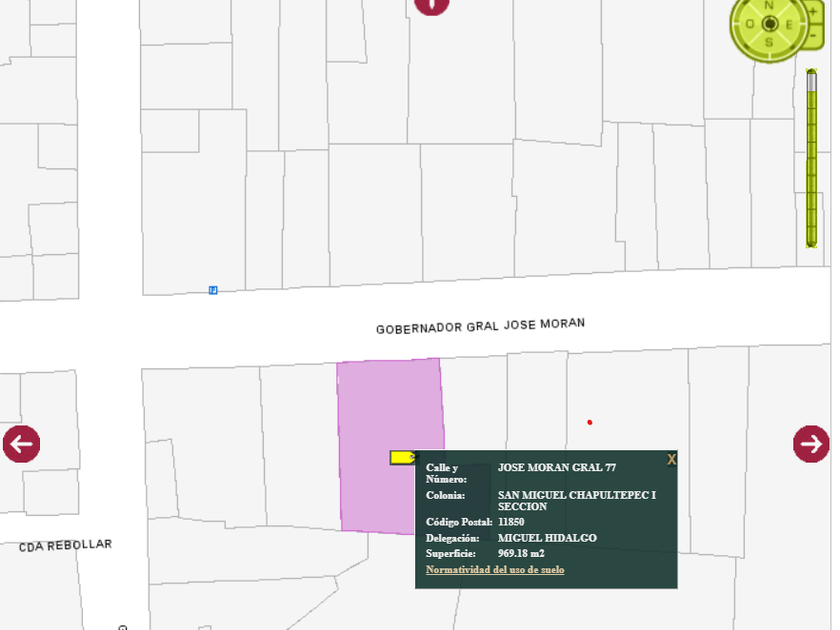Click the CDA Rebollar street label
The width and height of the screenshot is (840, 630).
[x=65, y=545]
